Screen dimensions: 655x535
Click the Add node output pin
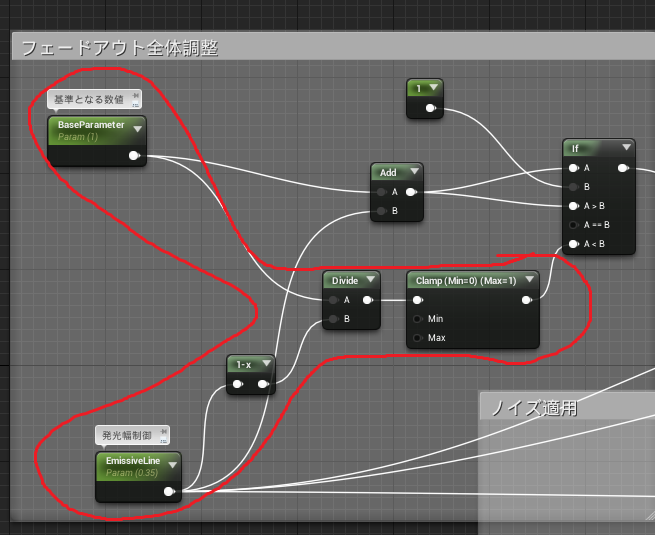pyautogui.click(x=411, y=192)
